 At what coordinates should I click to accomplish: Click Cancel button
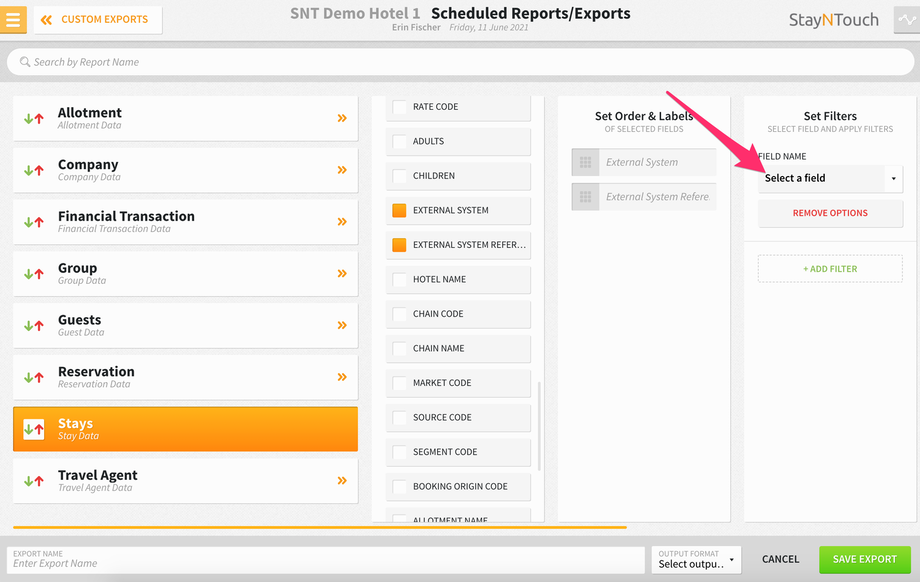point(780,560)
